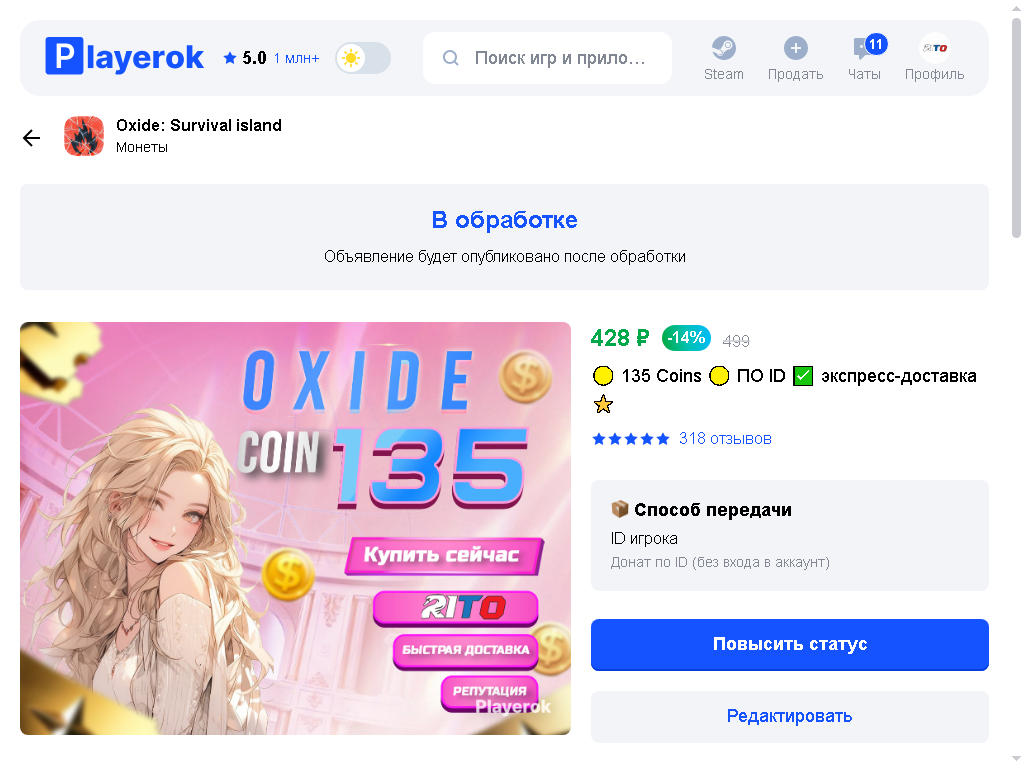
Task: Click the five-star rating stars
Action: pyautogui.click(x=631, y=439)
